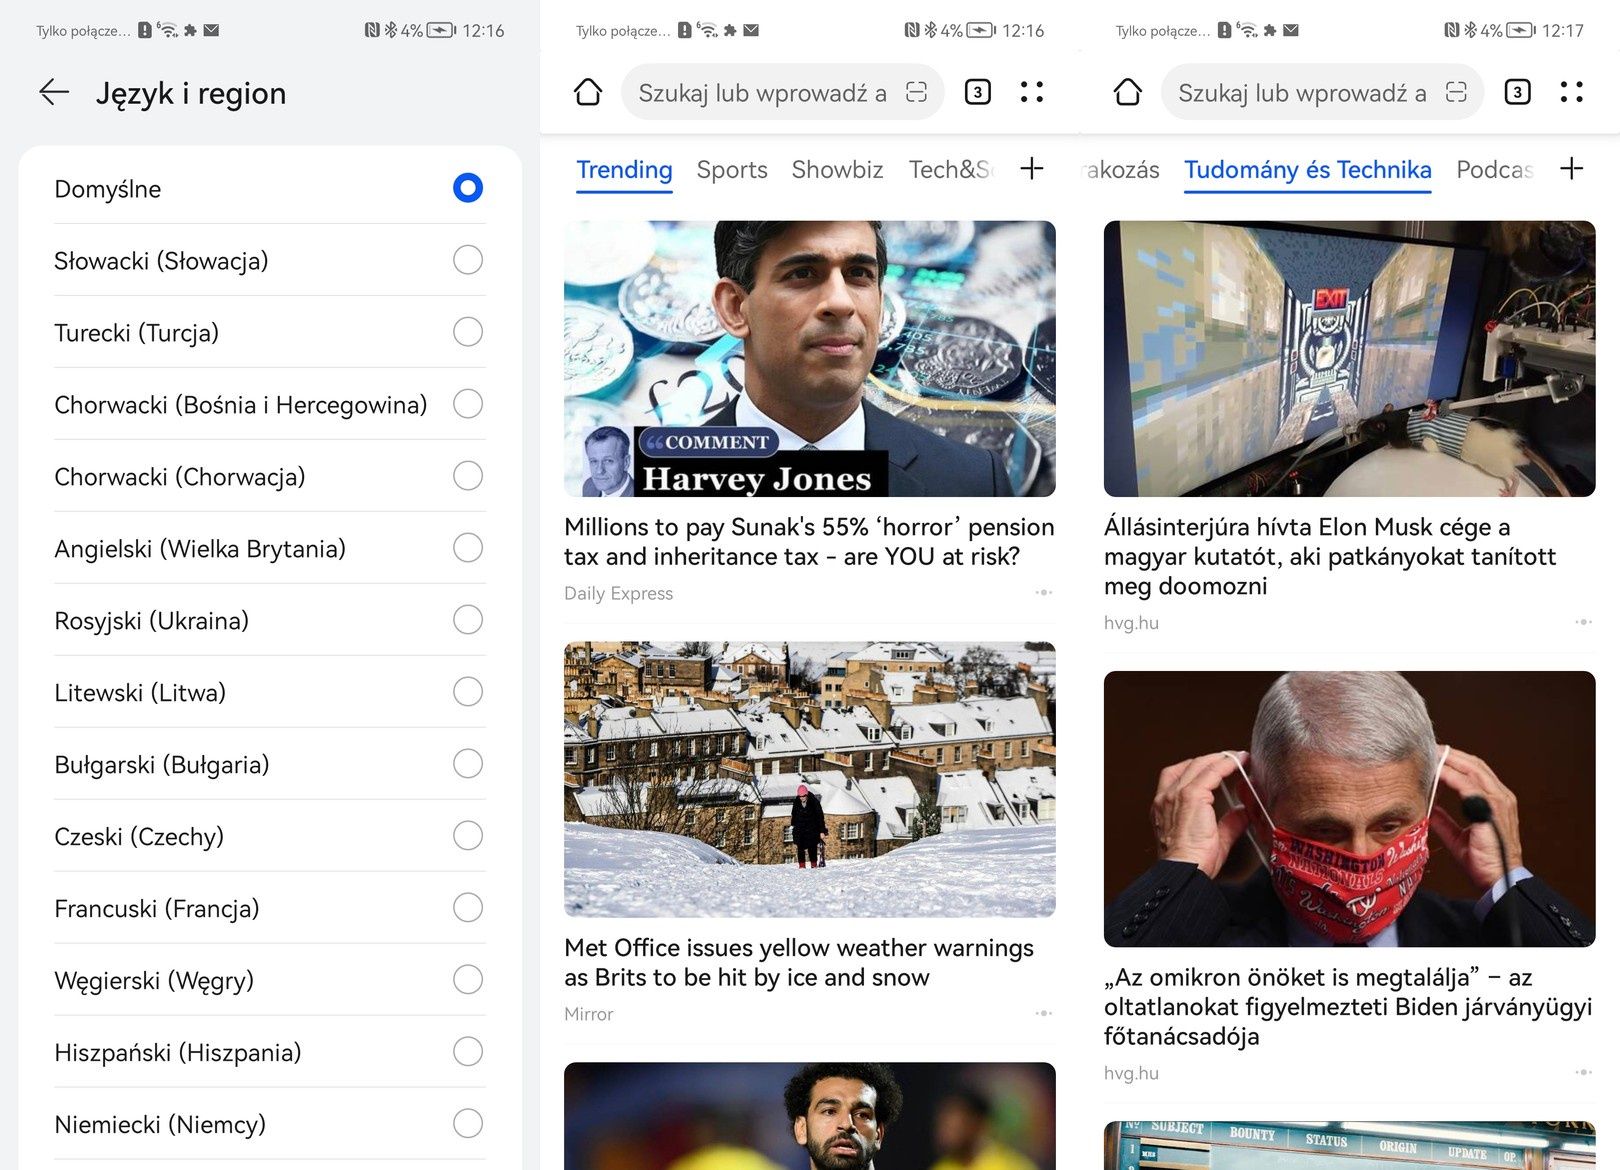The width and height of the screenshot is (1620, 1170).
Task: Choose Turecki (Turcja) radio button
Action: (x=468, y=332)
